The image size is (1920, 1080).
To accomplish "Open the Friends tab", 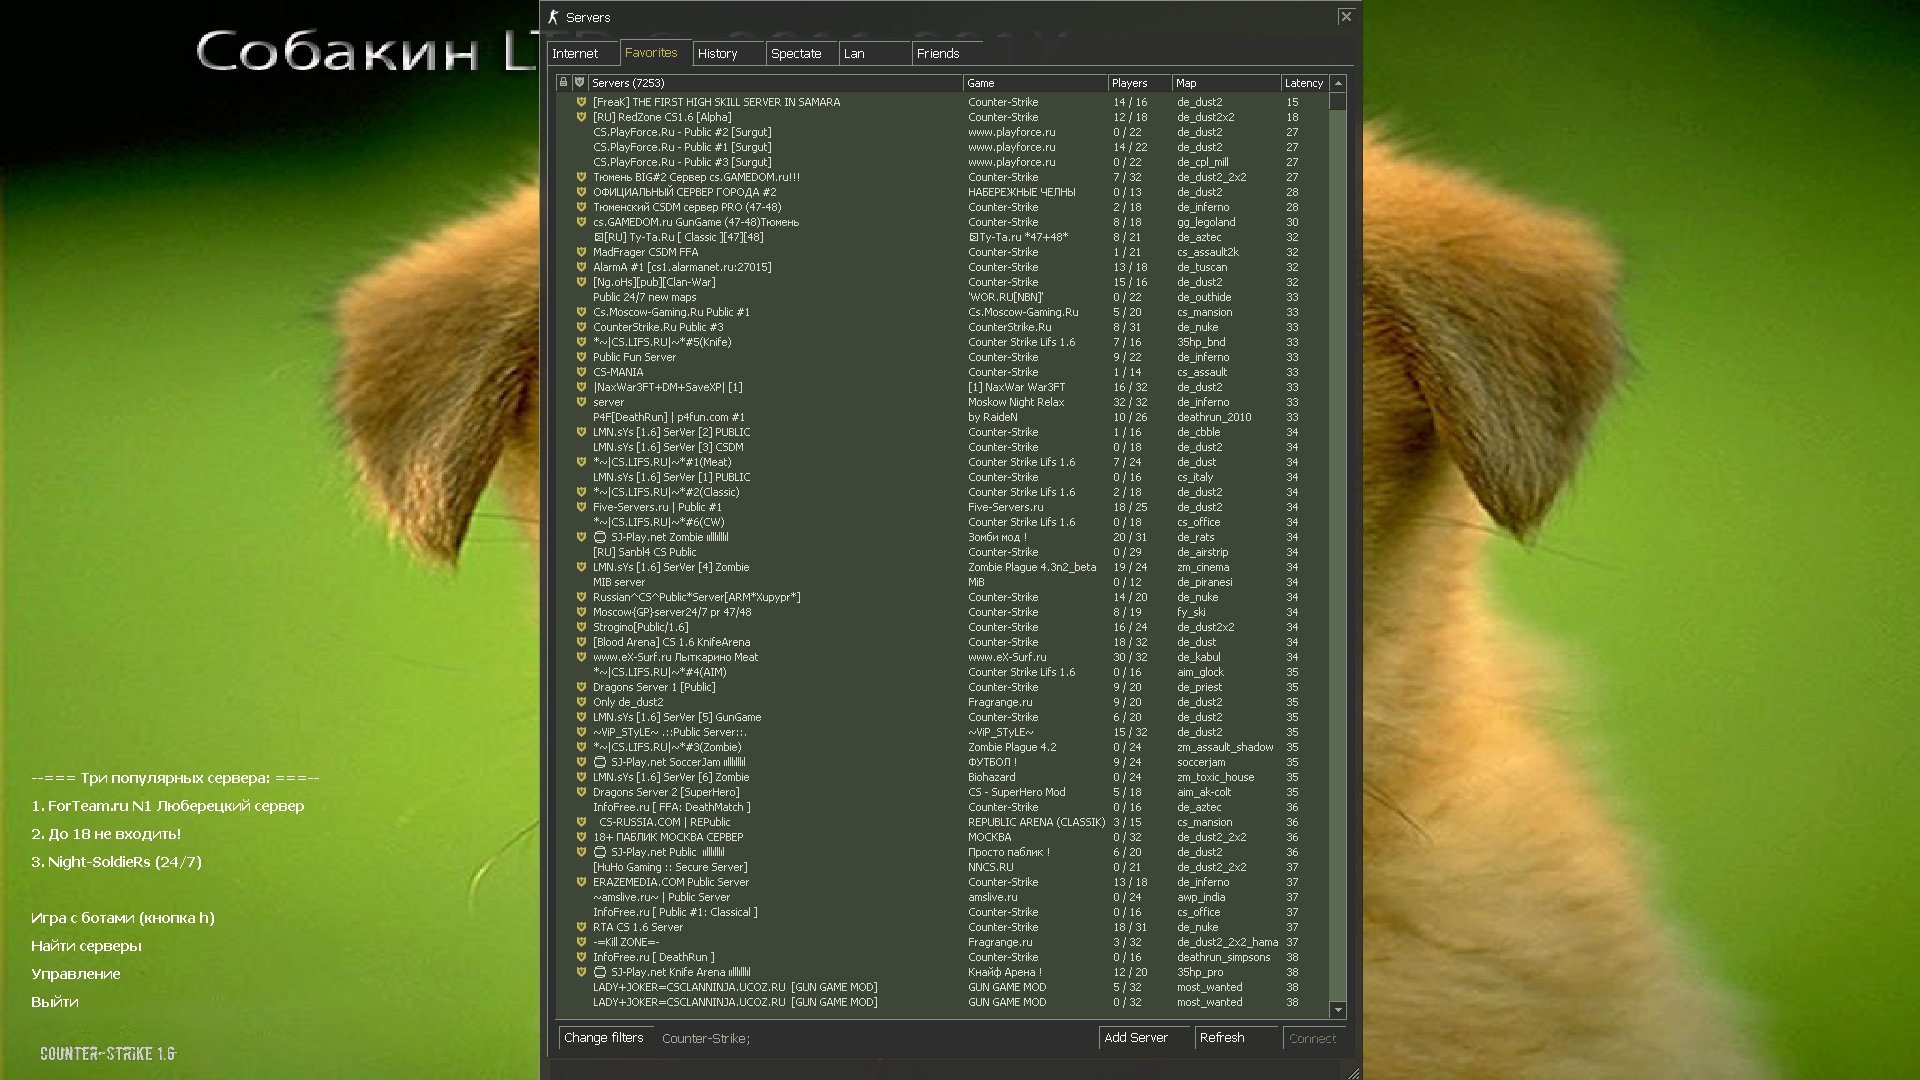I will 948,54.
